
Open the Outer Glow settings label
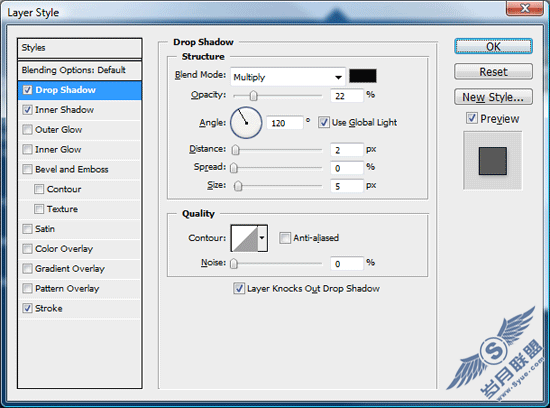(59, 130)
